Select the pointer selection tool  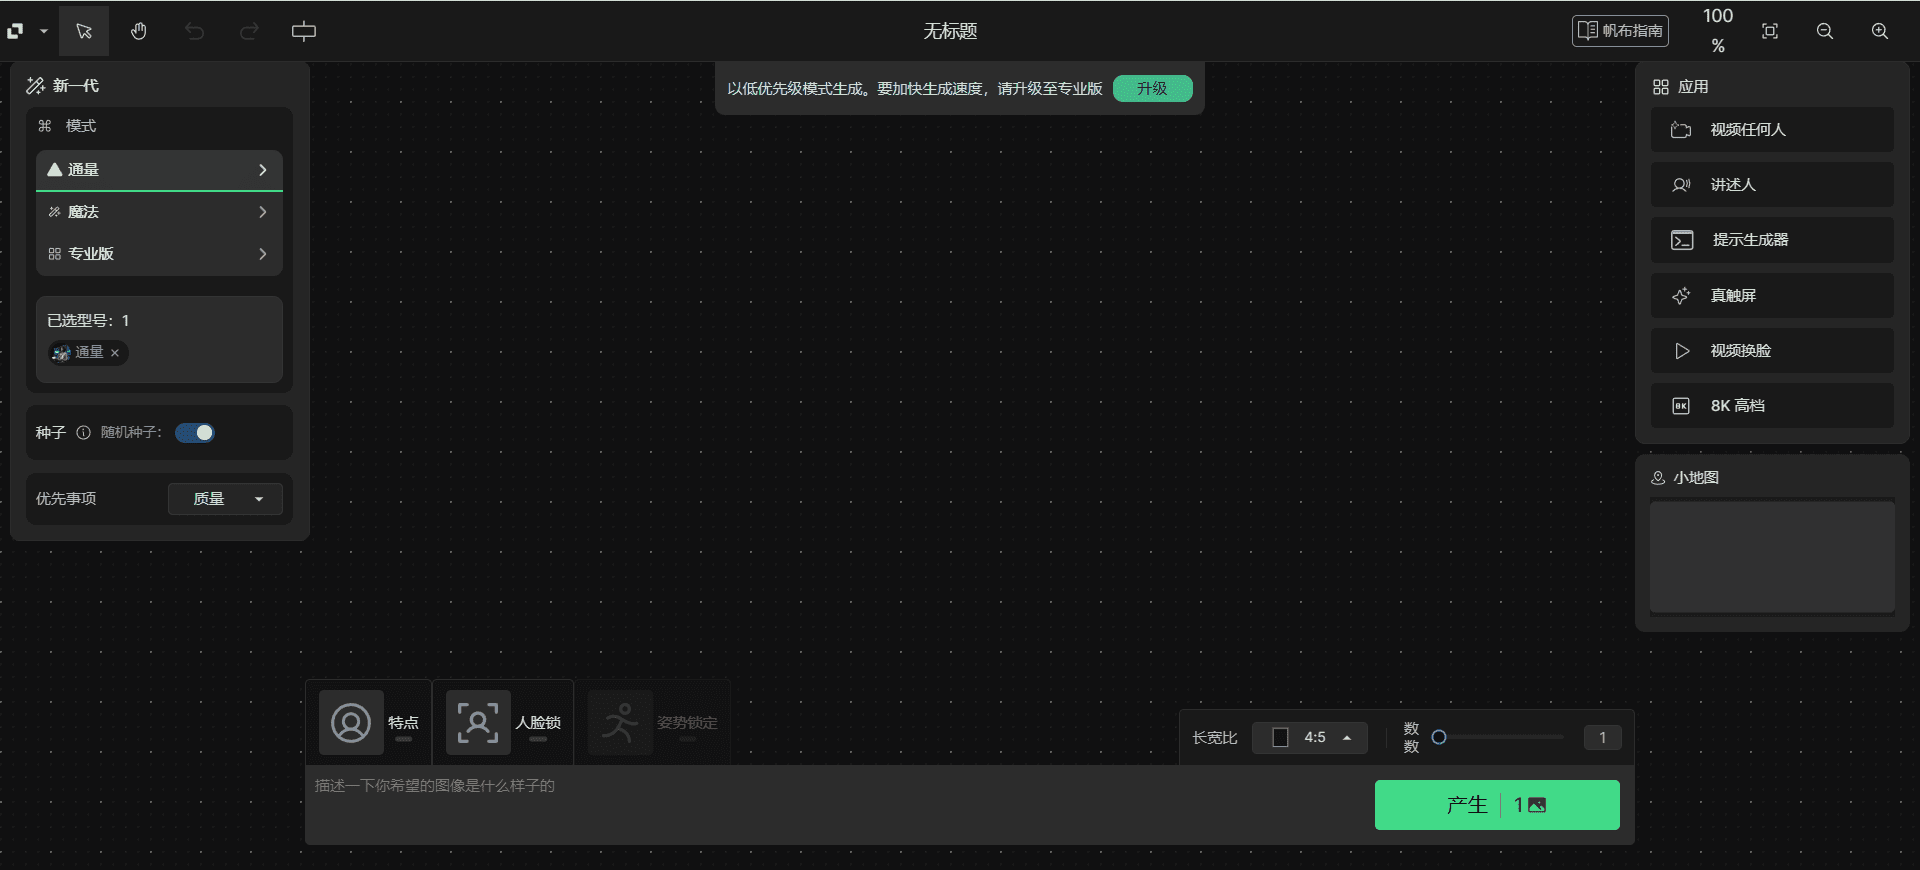pos(84,31)
